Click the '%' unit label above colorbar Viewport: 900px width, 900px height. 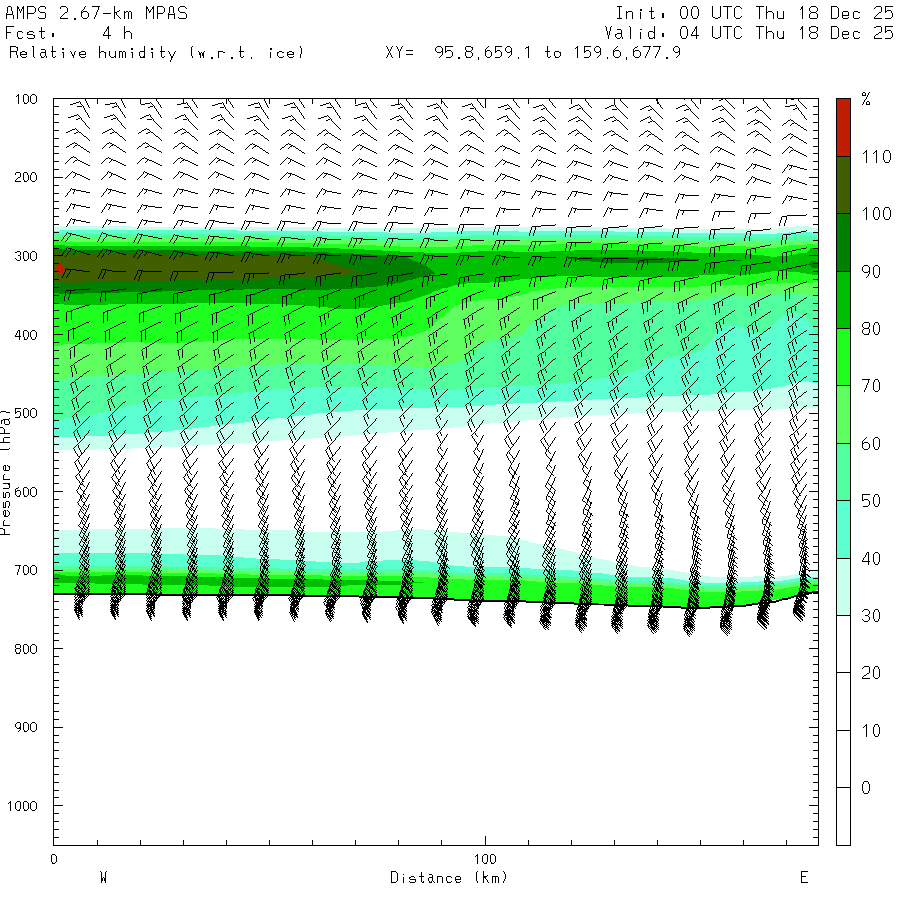click(x=866, y=99)
